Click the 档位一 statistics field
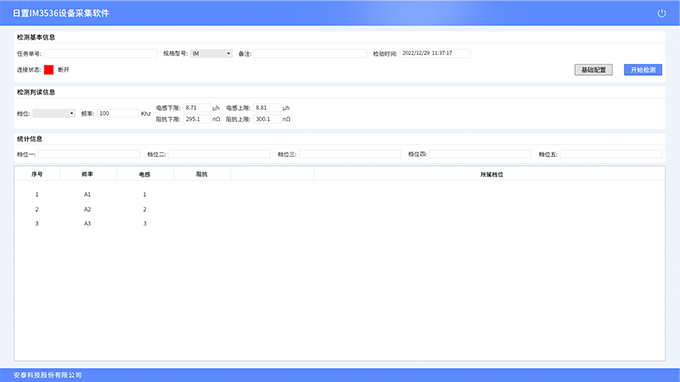Viewport: 680px width, 382px height. [x=89, y=154]
